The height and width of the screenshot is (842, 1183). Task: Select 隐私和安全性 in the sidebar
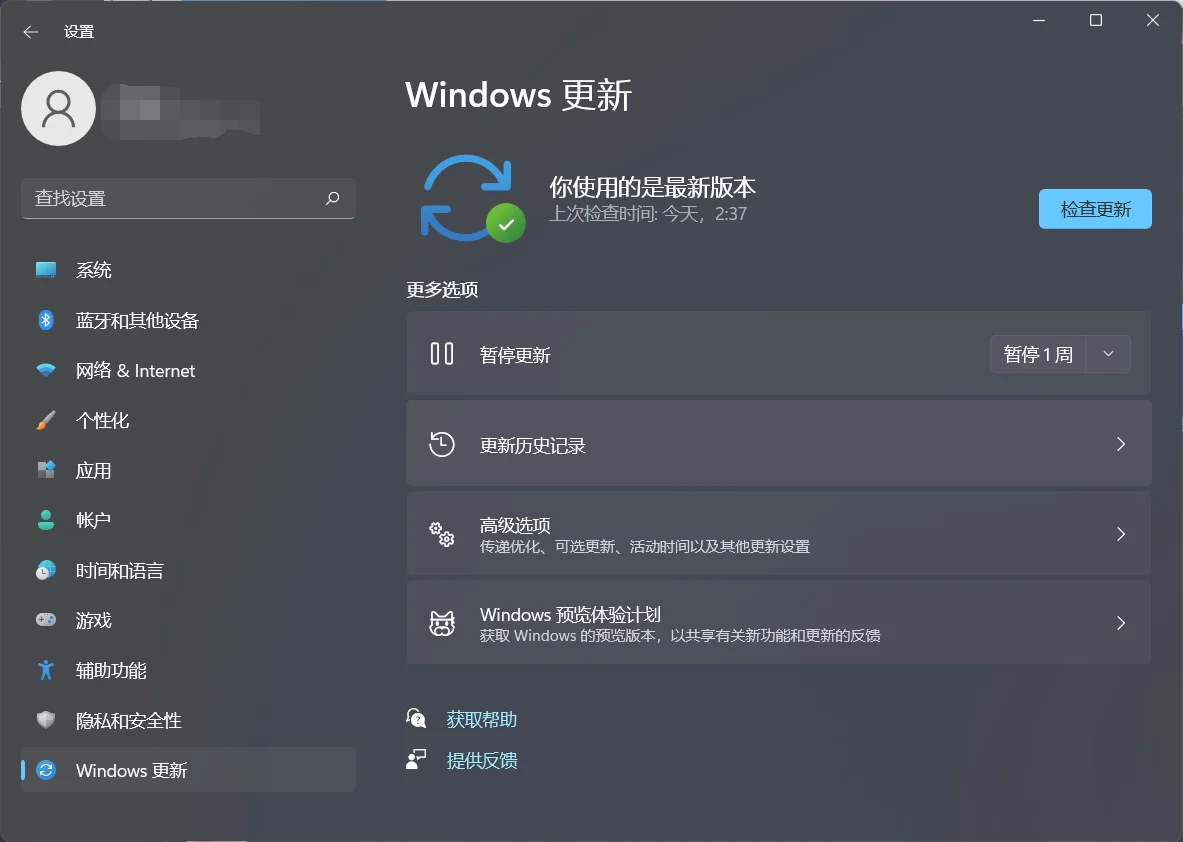(x=188, y=720)
